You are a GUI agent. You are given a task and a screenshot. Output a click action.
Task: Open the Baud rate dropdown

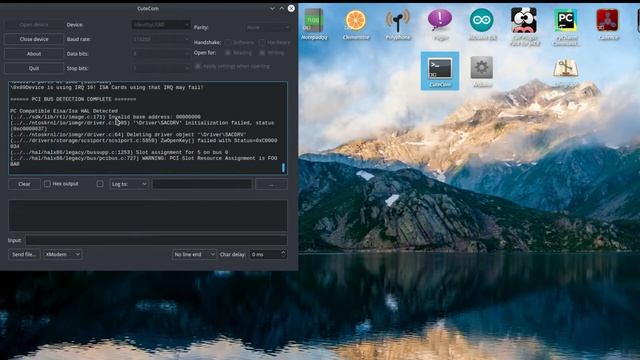tap(161, 39)
